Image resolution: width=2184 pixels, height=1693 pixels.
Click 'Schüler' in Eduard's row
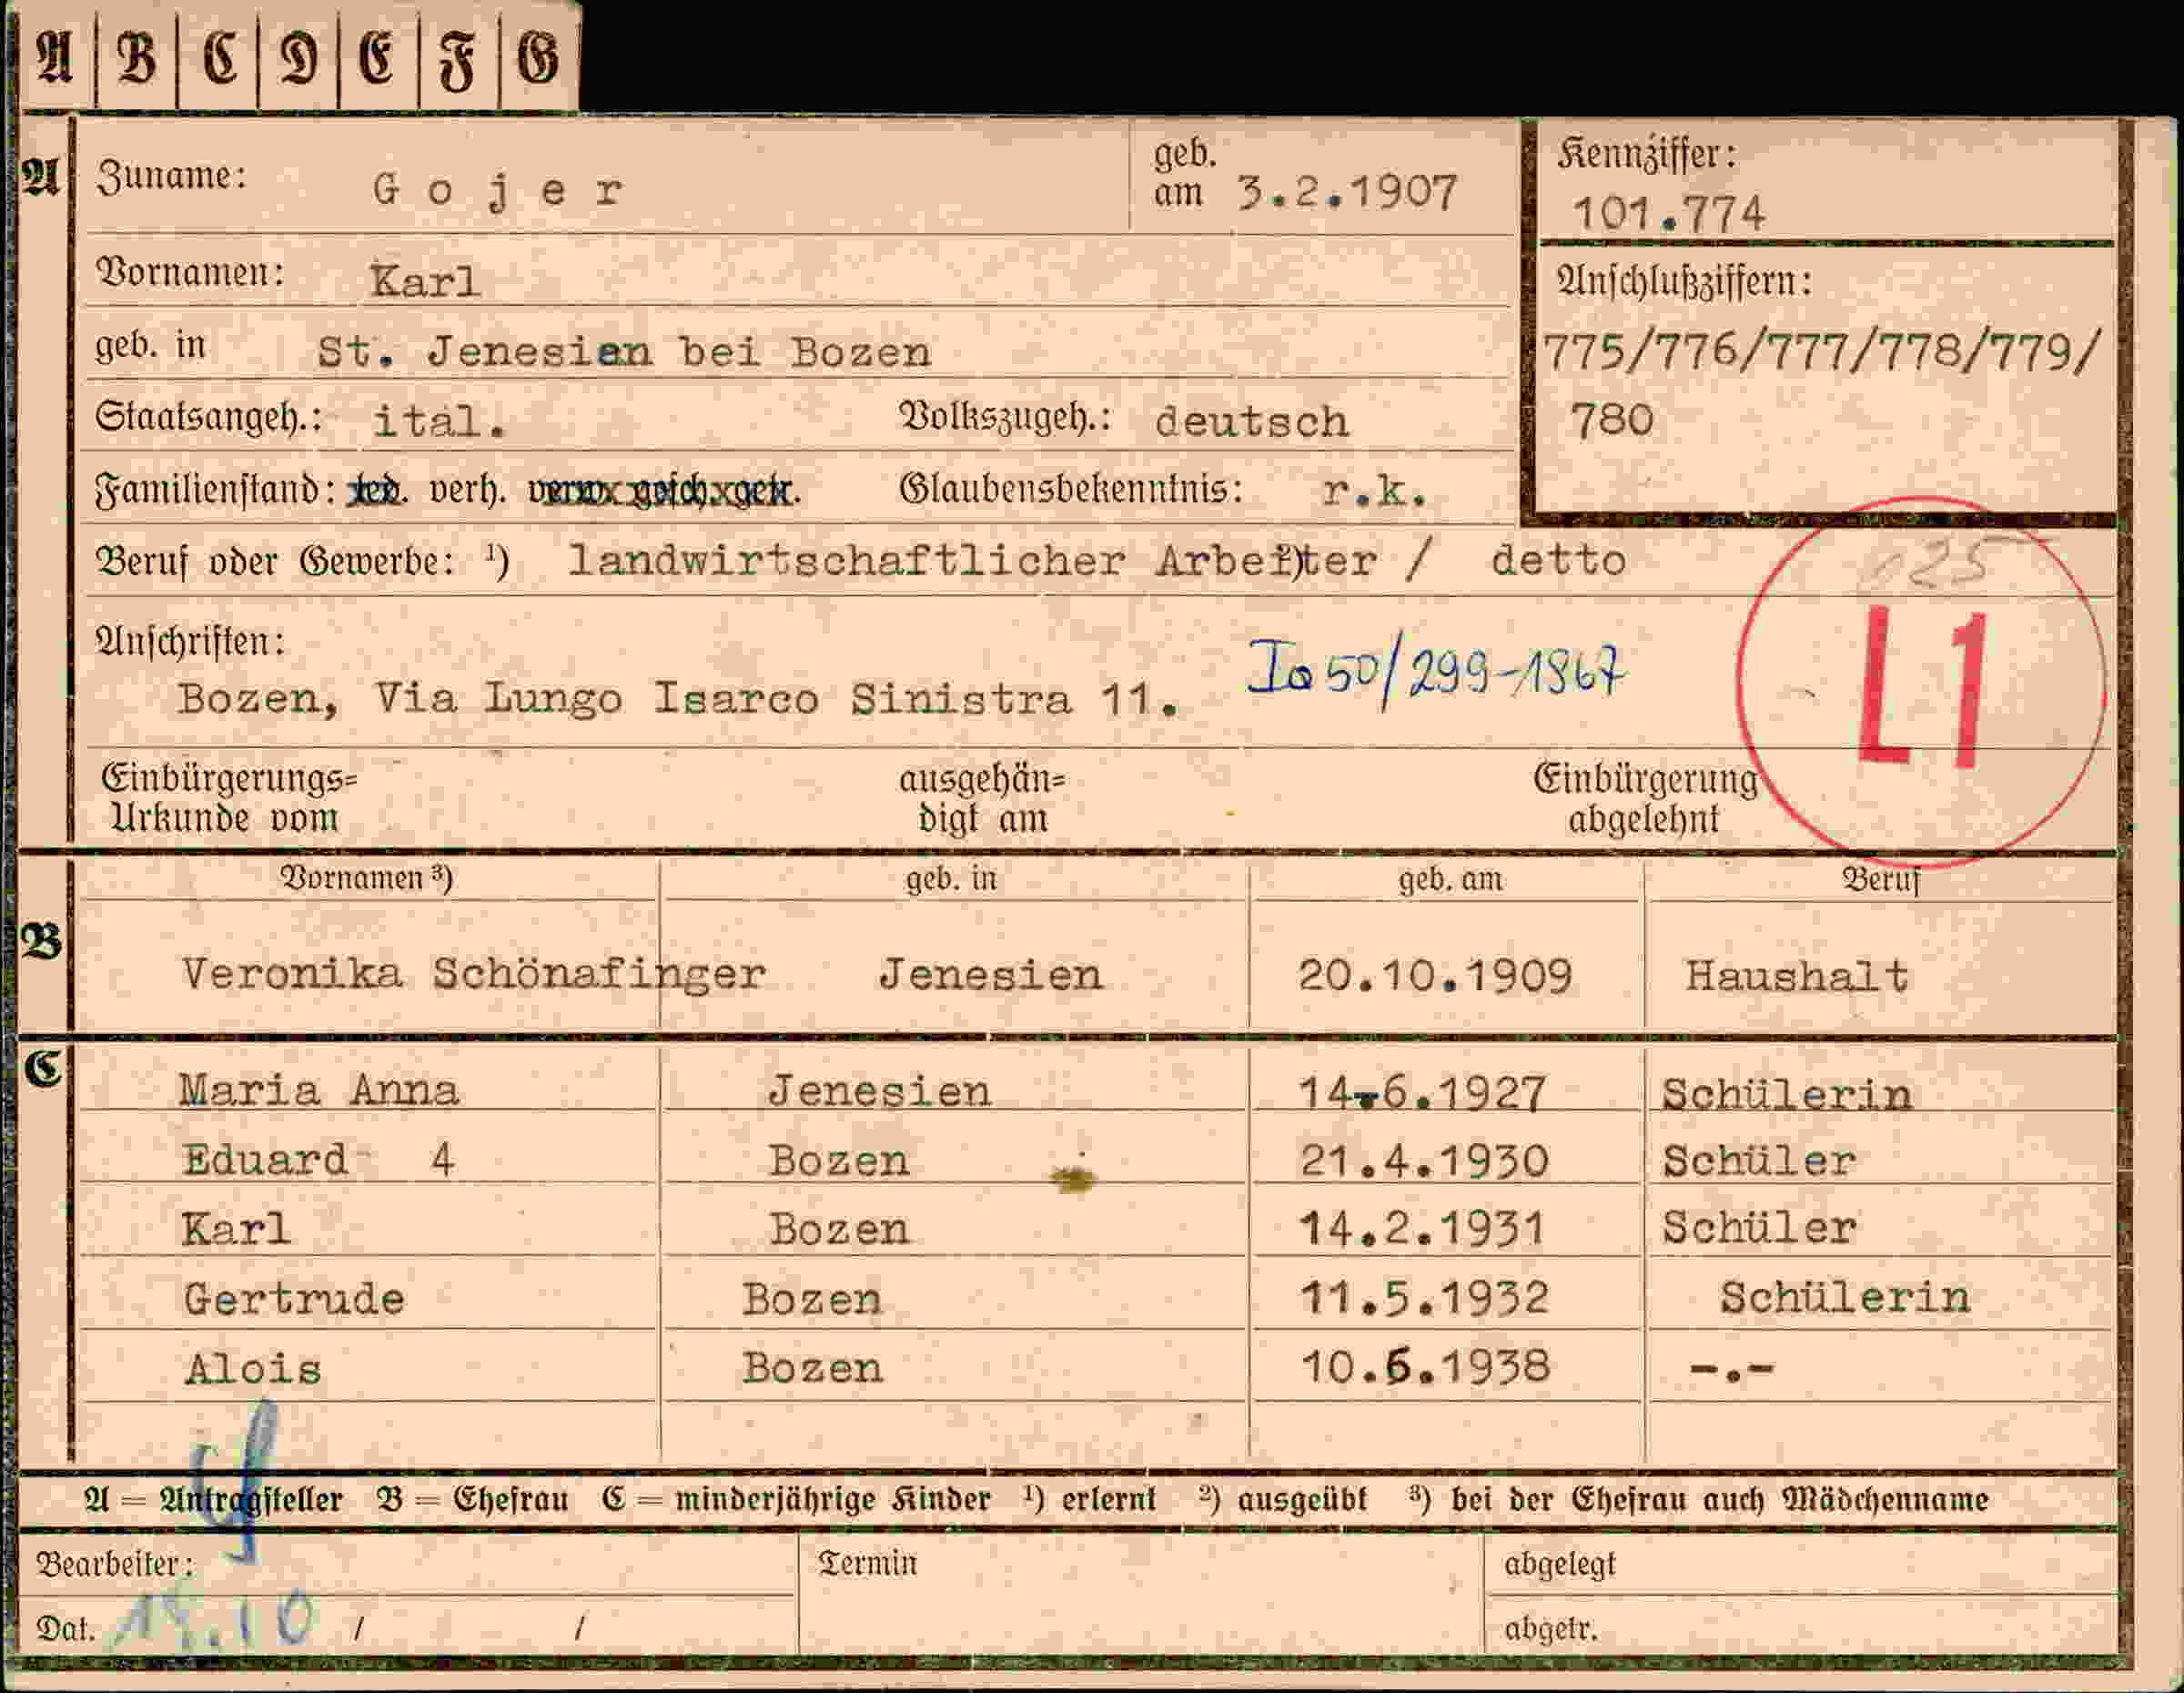(1758, 1161)
